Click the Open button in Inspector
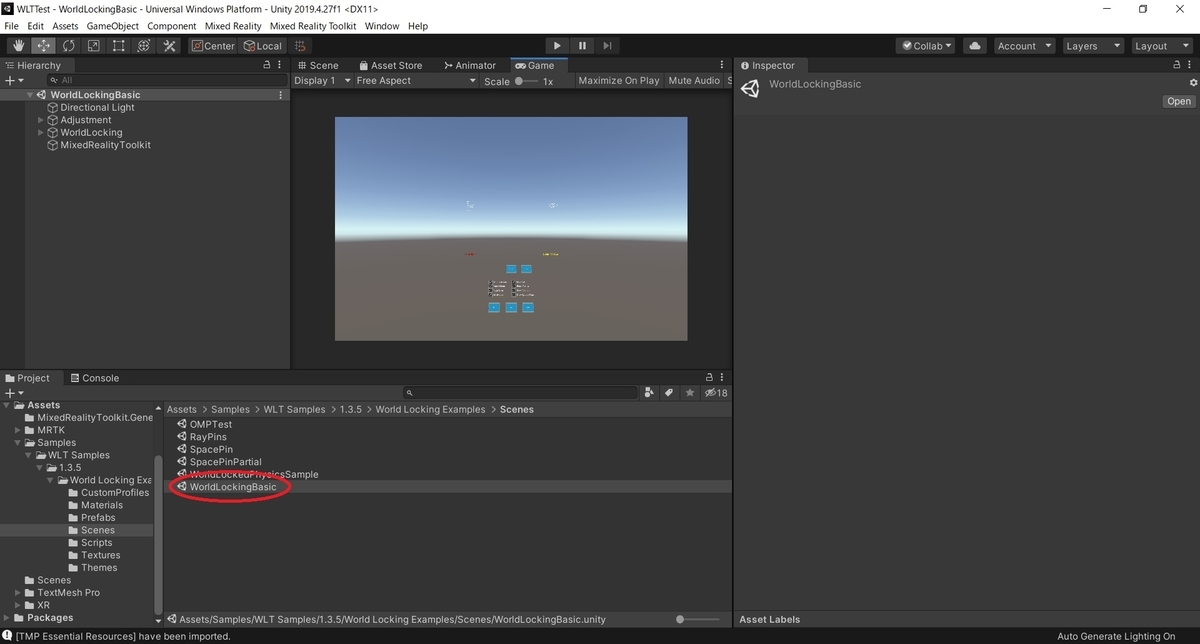Screen dimensions: 1200x644 [1179, 101]
